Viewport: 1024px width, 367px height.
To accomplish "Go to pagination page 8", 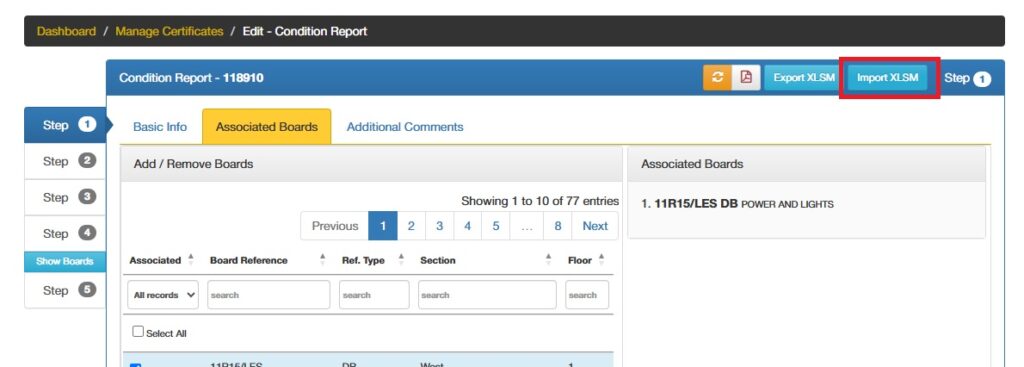I will (558, 226).
